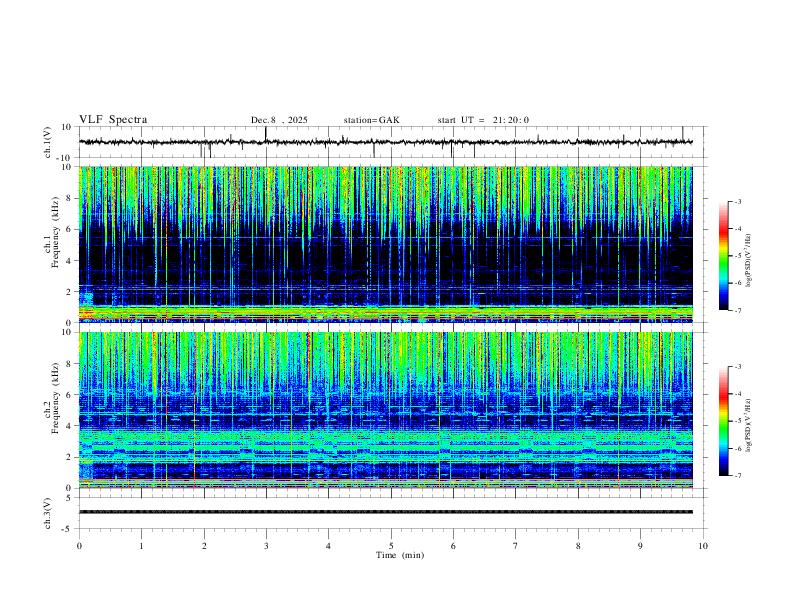Click the "start UT = 21:20:0" text
The width and height of the screenshot is (792, 612).
[483, 120]
